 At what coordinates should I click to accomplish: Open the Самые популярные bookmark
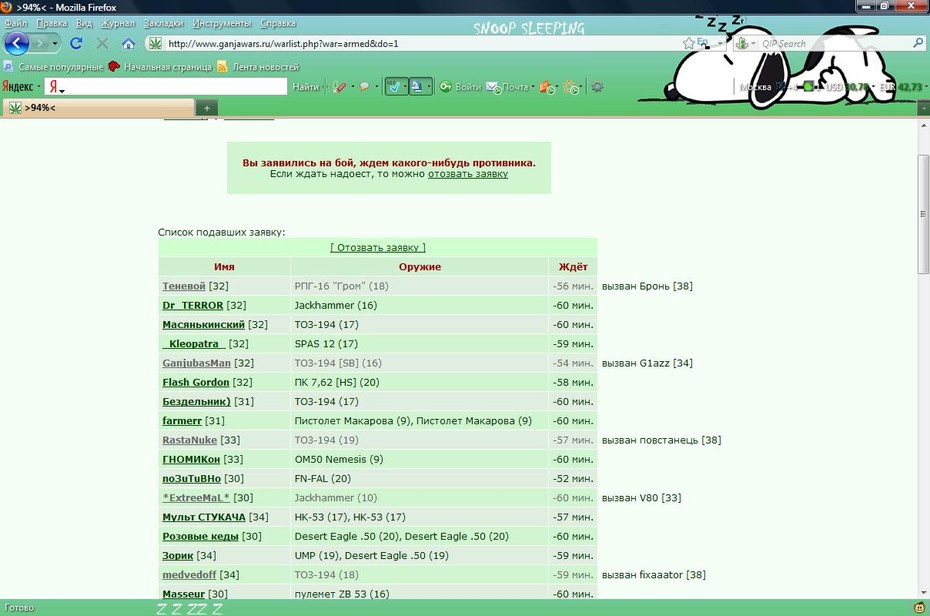[53, 67]
